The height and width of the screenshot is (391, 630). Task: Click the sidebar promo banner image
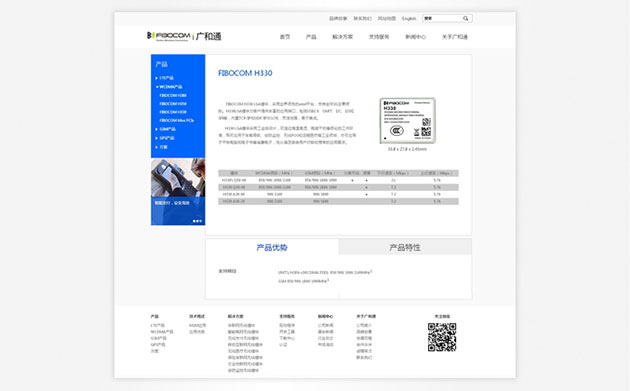(178, 192)
